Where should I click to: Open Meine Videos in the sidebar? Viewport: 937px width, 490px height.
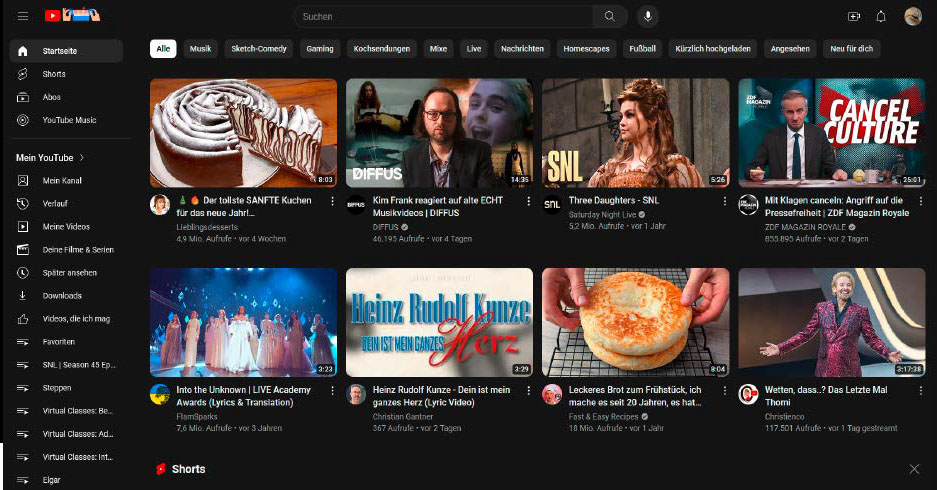[x=66, y=226]
